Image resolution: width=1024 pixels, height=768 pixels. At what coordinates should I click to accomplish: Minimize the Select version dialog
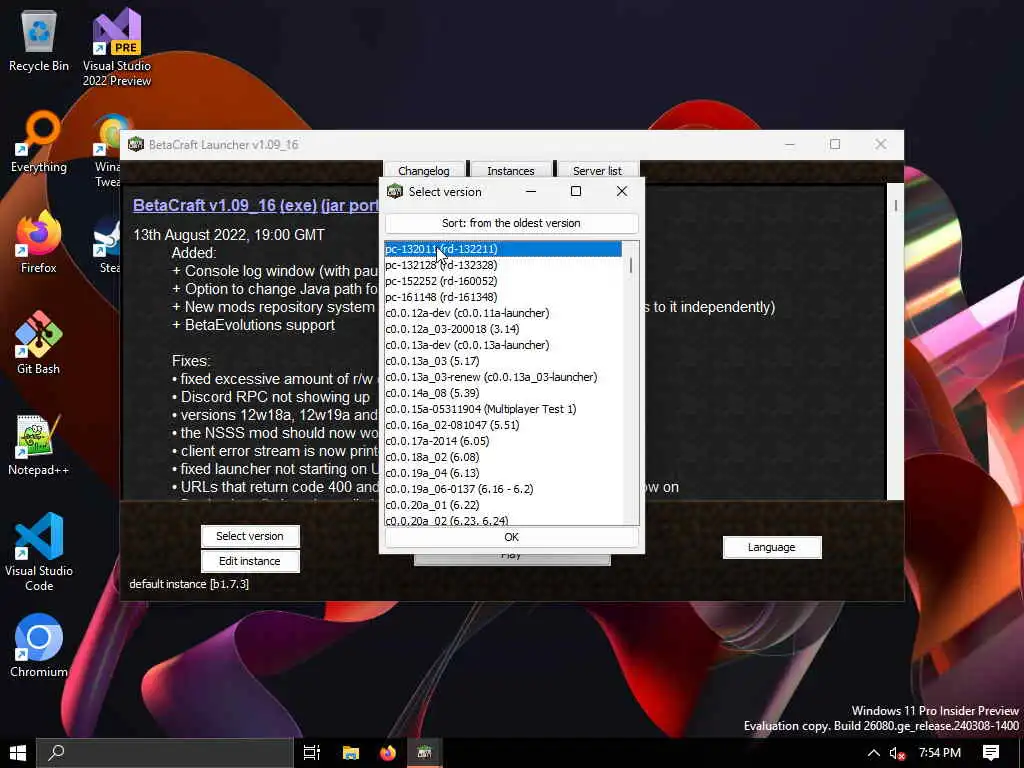tap(531, 191)
